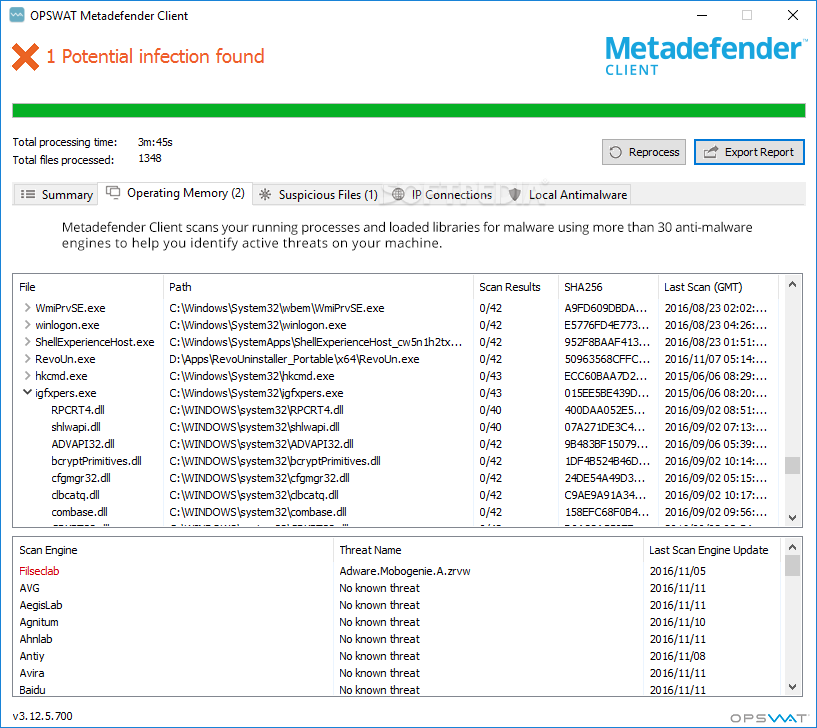
Task: Click the engine list scroll down arrow
Action: pyautogui.click(x=792, y=687)
